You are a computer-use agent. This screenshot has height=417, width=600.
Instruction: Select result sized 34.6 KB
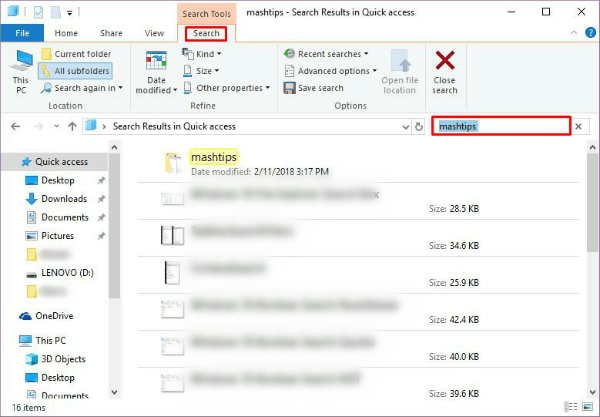(x=358, y=238)
